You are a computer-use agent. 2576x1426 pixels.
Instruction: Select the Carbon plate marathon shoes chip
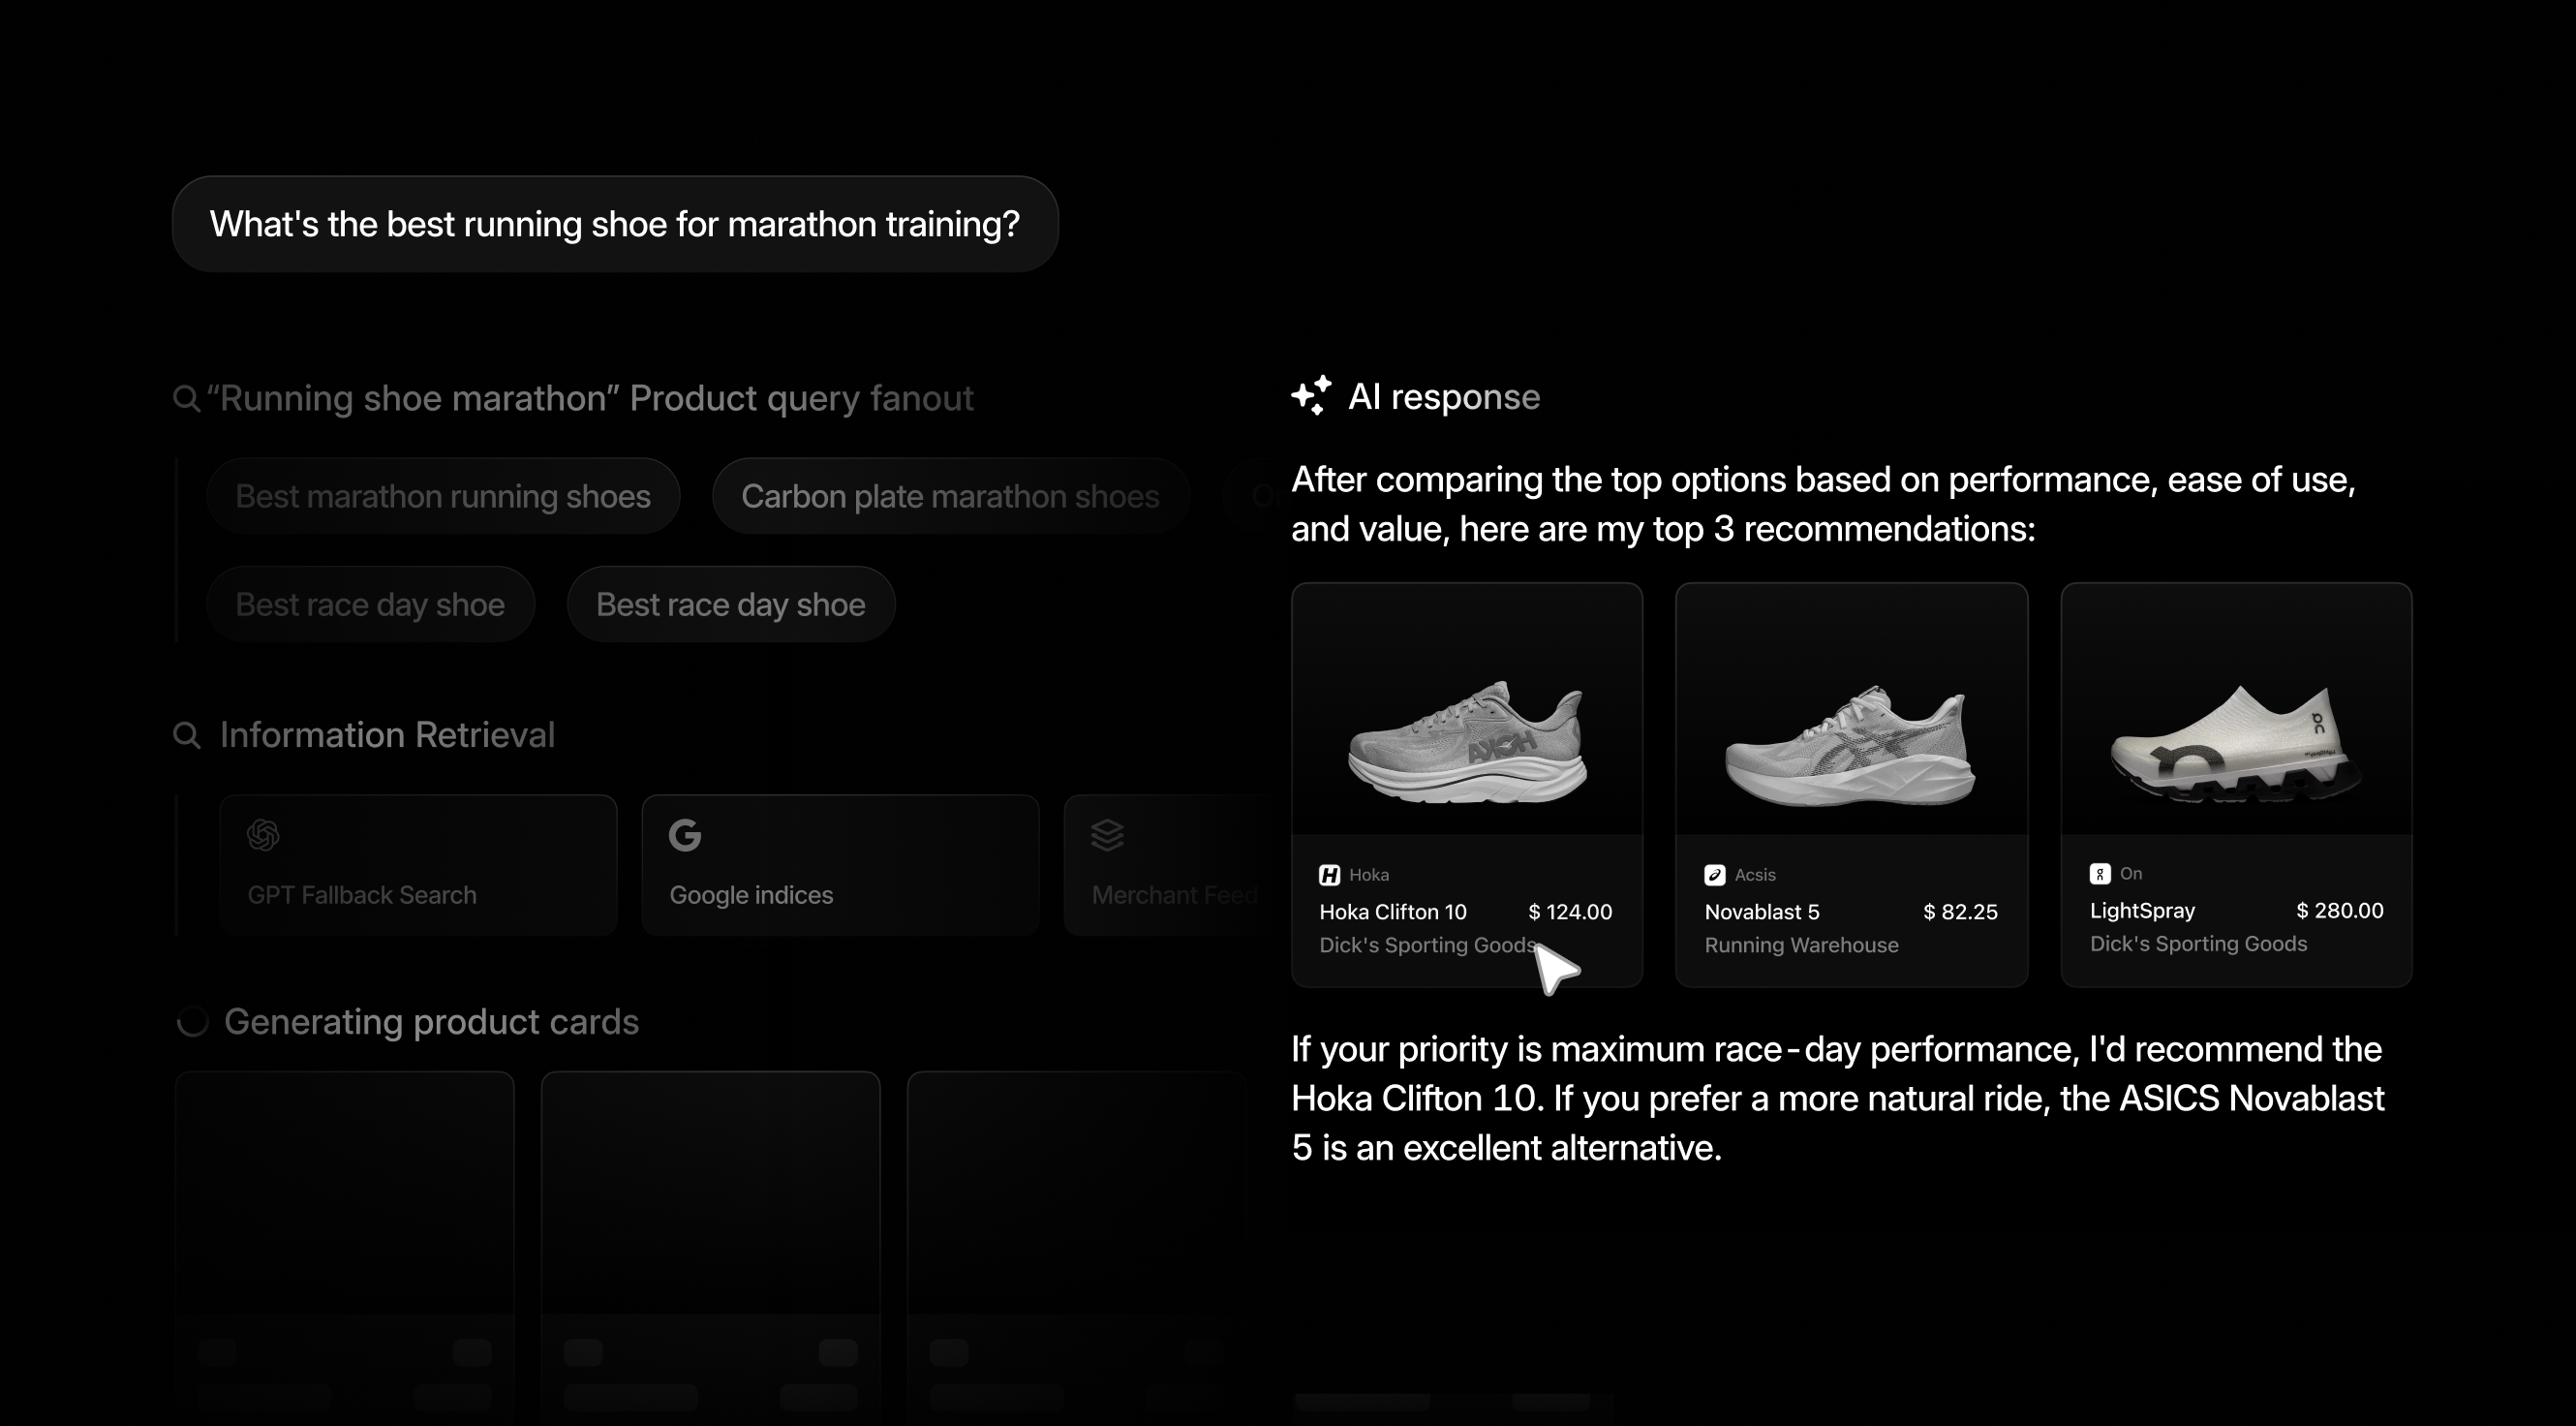(951, 496)
